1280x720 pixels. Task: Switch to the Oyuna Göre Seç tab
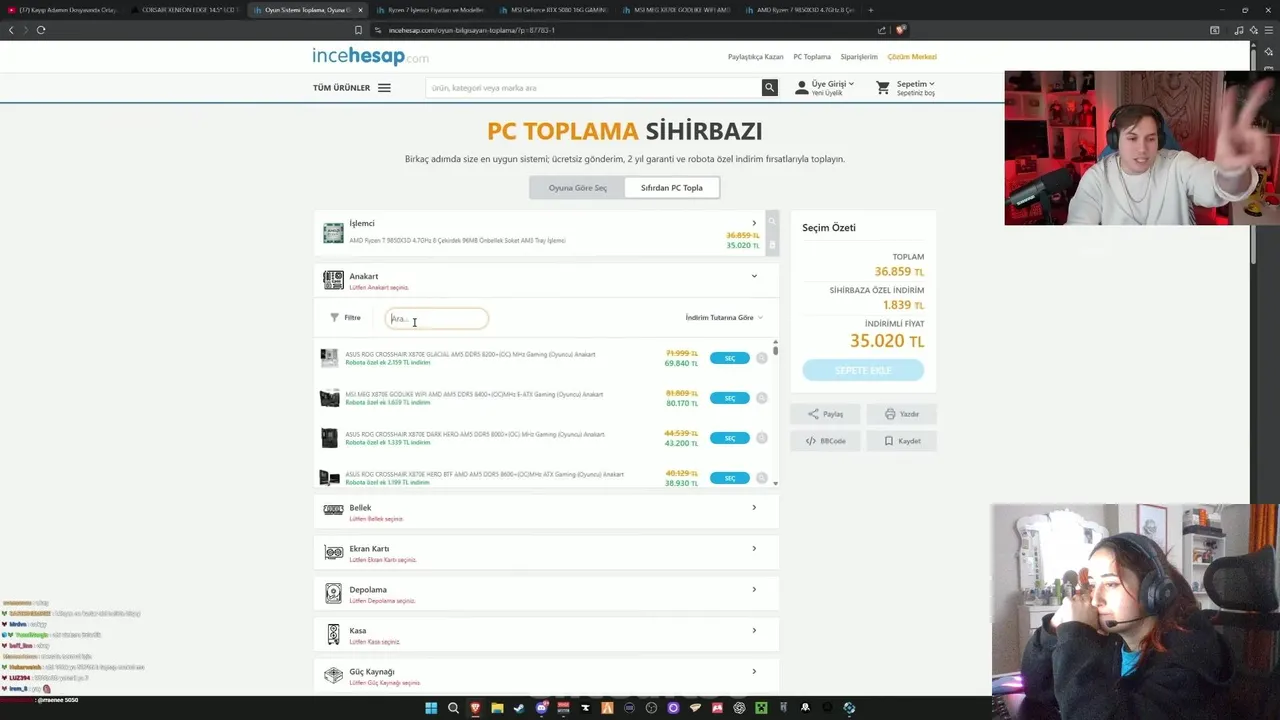[x=577, y=188]
